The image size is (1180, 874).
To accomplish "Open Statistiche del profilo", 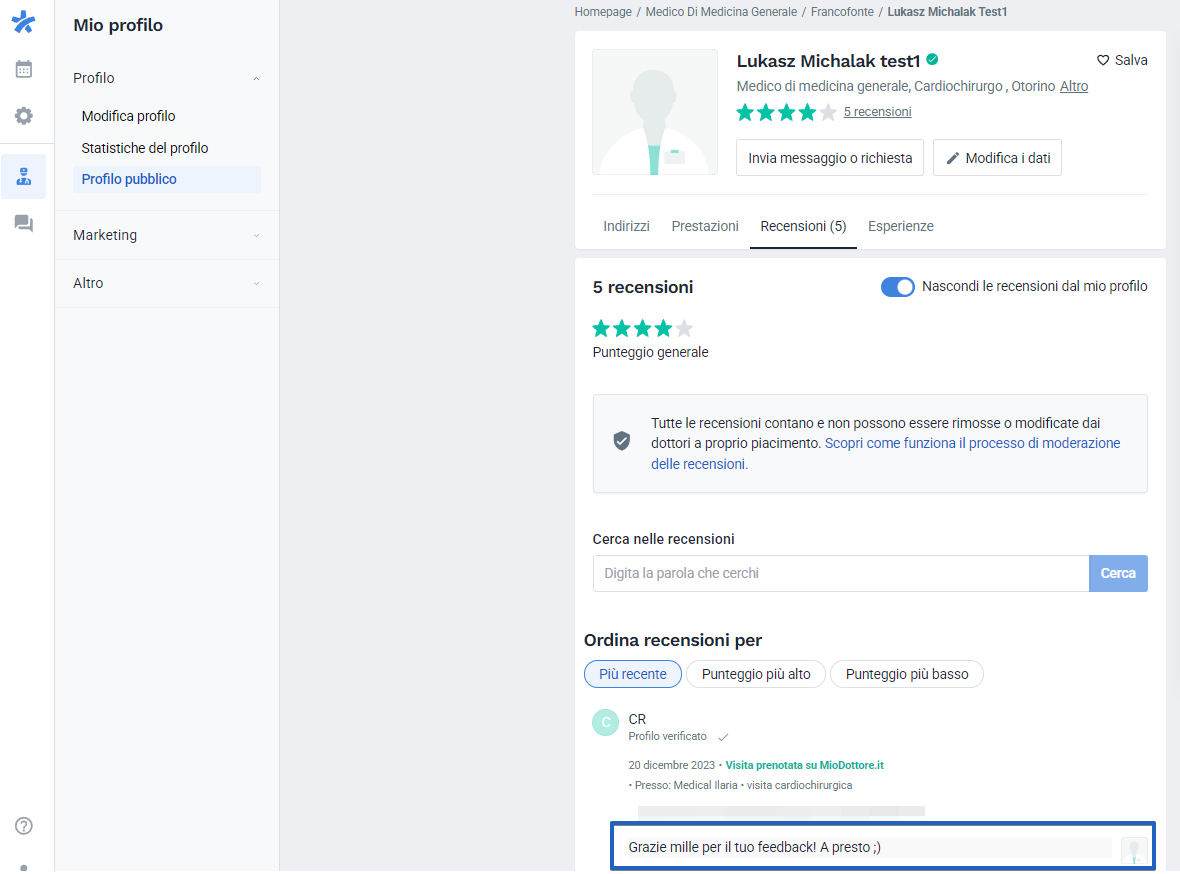I will 144,148.
